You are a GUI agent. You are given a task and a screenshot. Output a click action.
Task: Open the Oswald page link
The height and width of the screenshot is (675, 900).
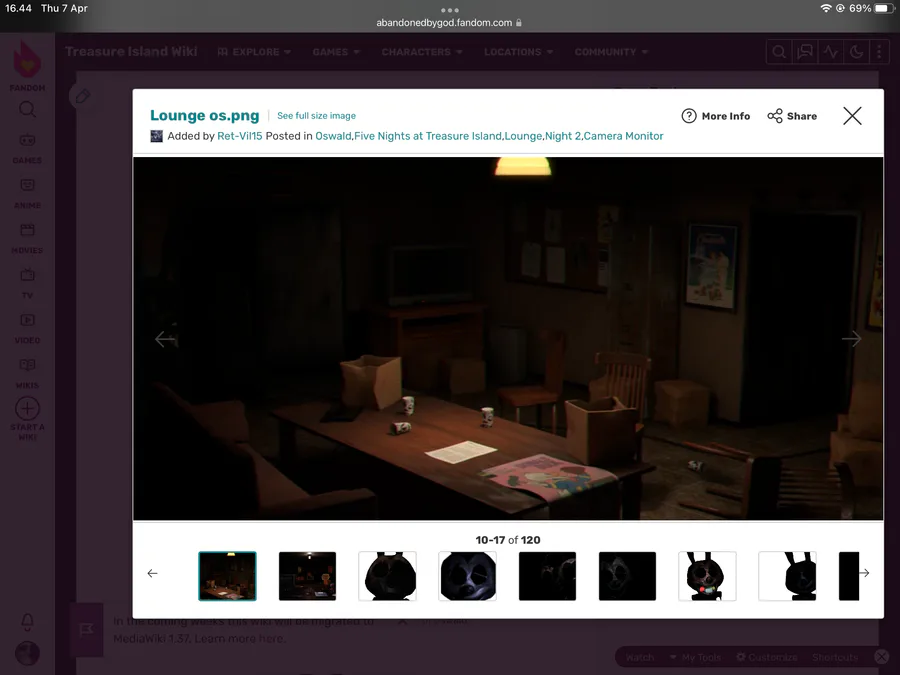333,136
